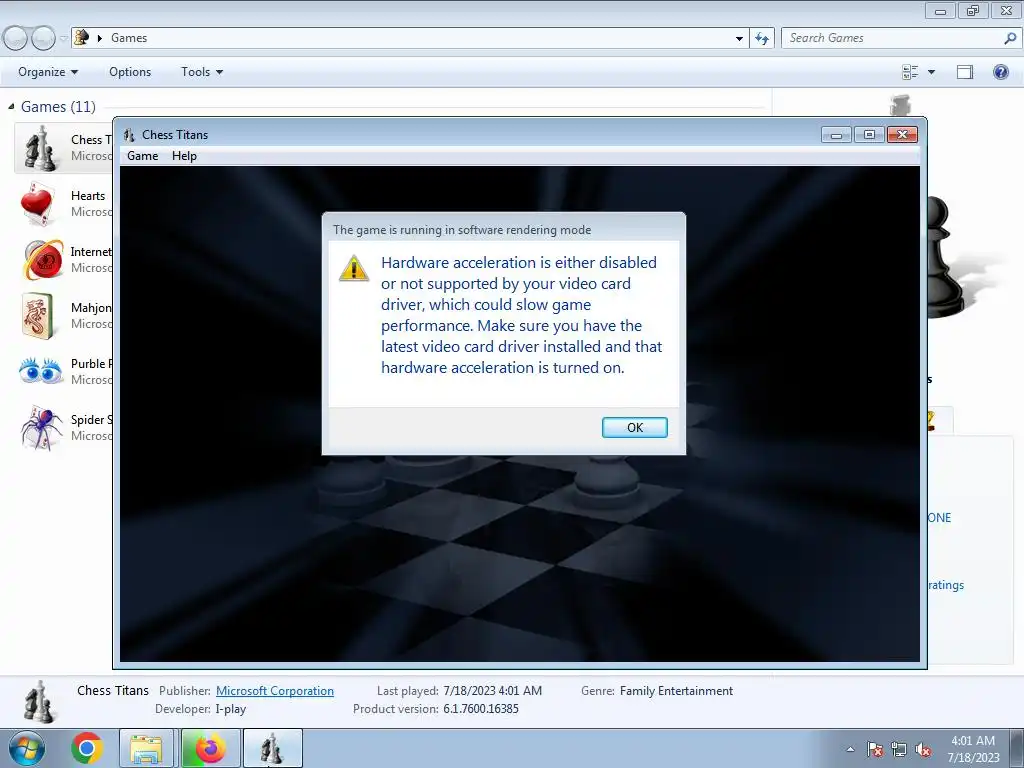This screenshot has width=1024, height=768.
Task: Click the search magnifier icon
Action: coord(1010,38)
